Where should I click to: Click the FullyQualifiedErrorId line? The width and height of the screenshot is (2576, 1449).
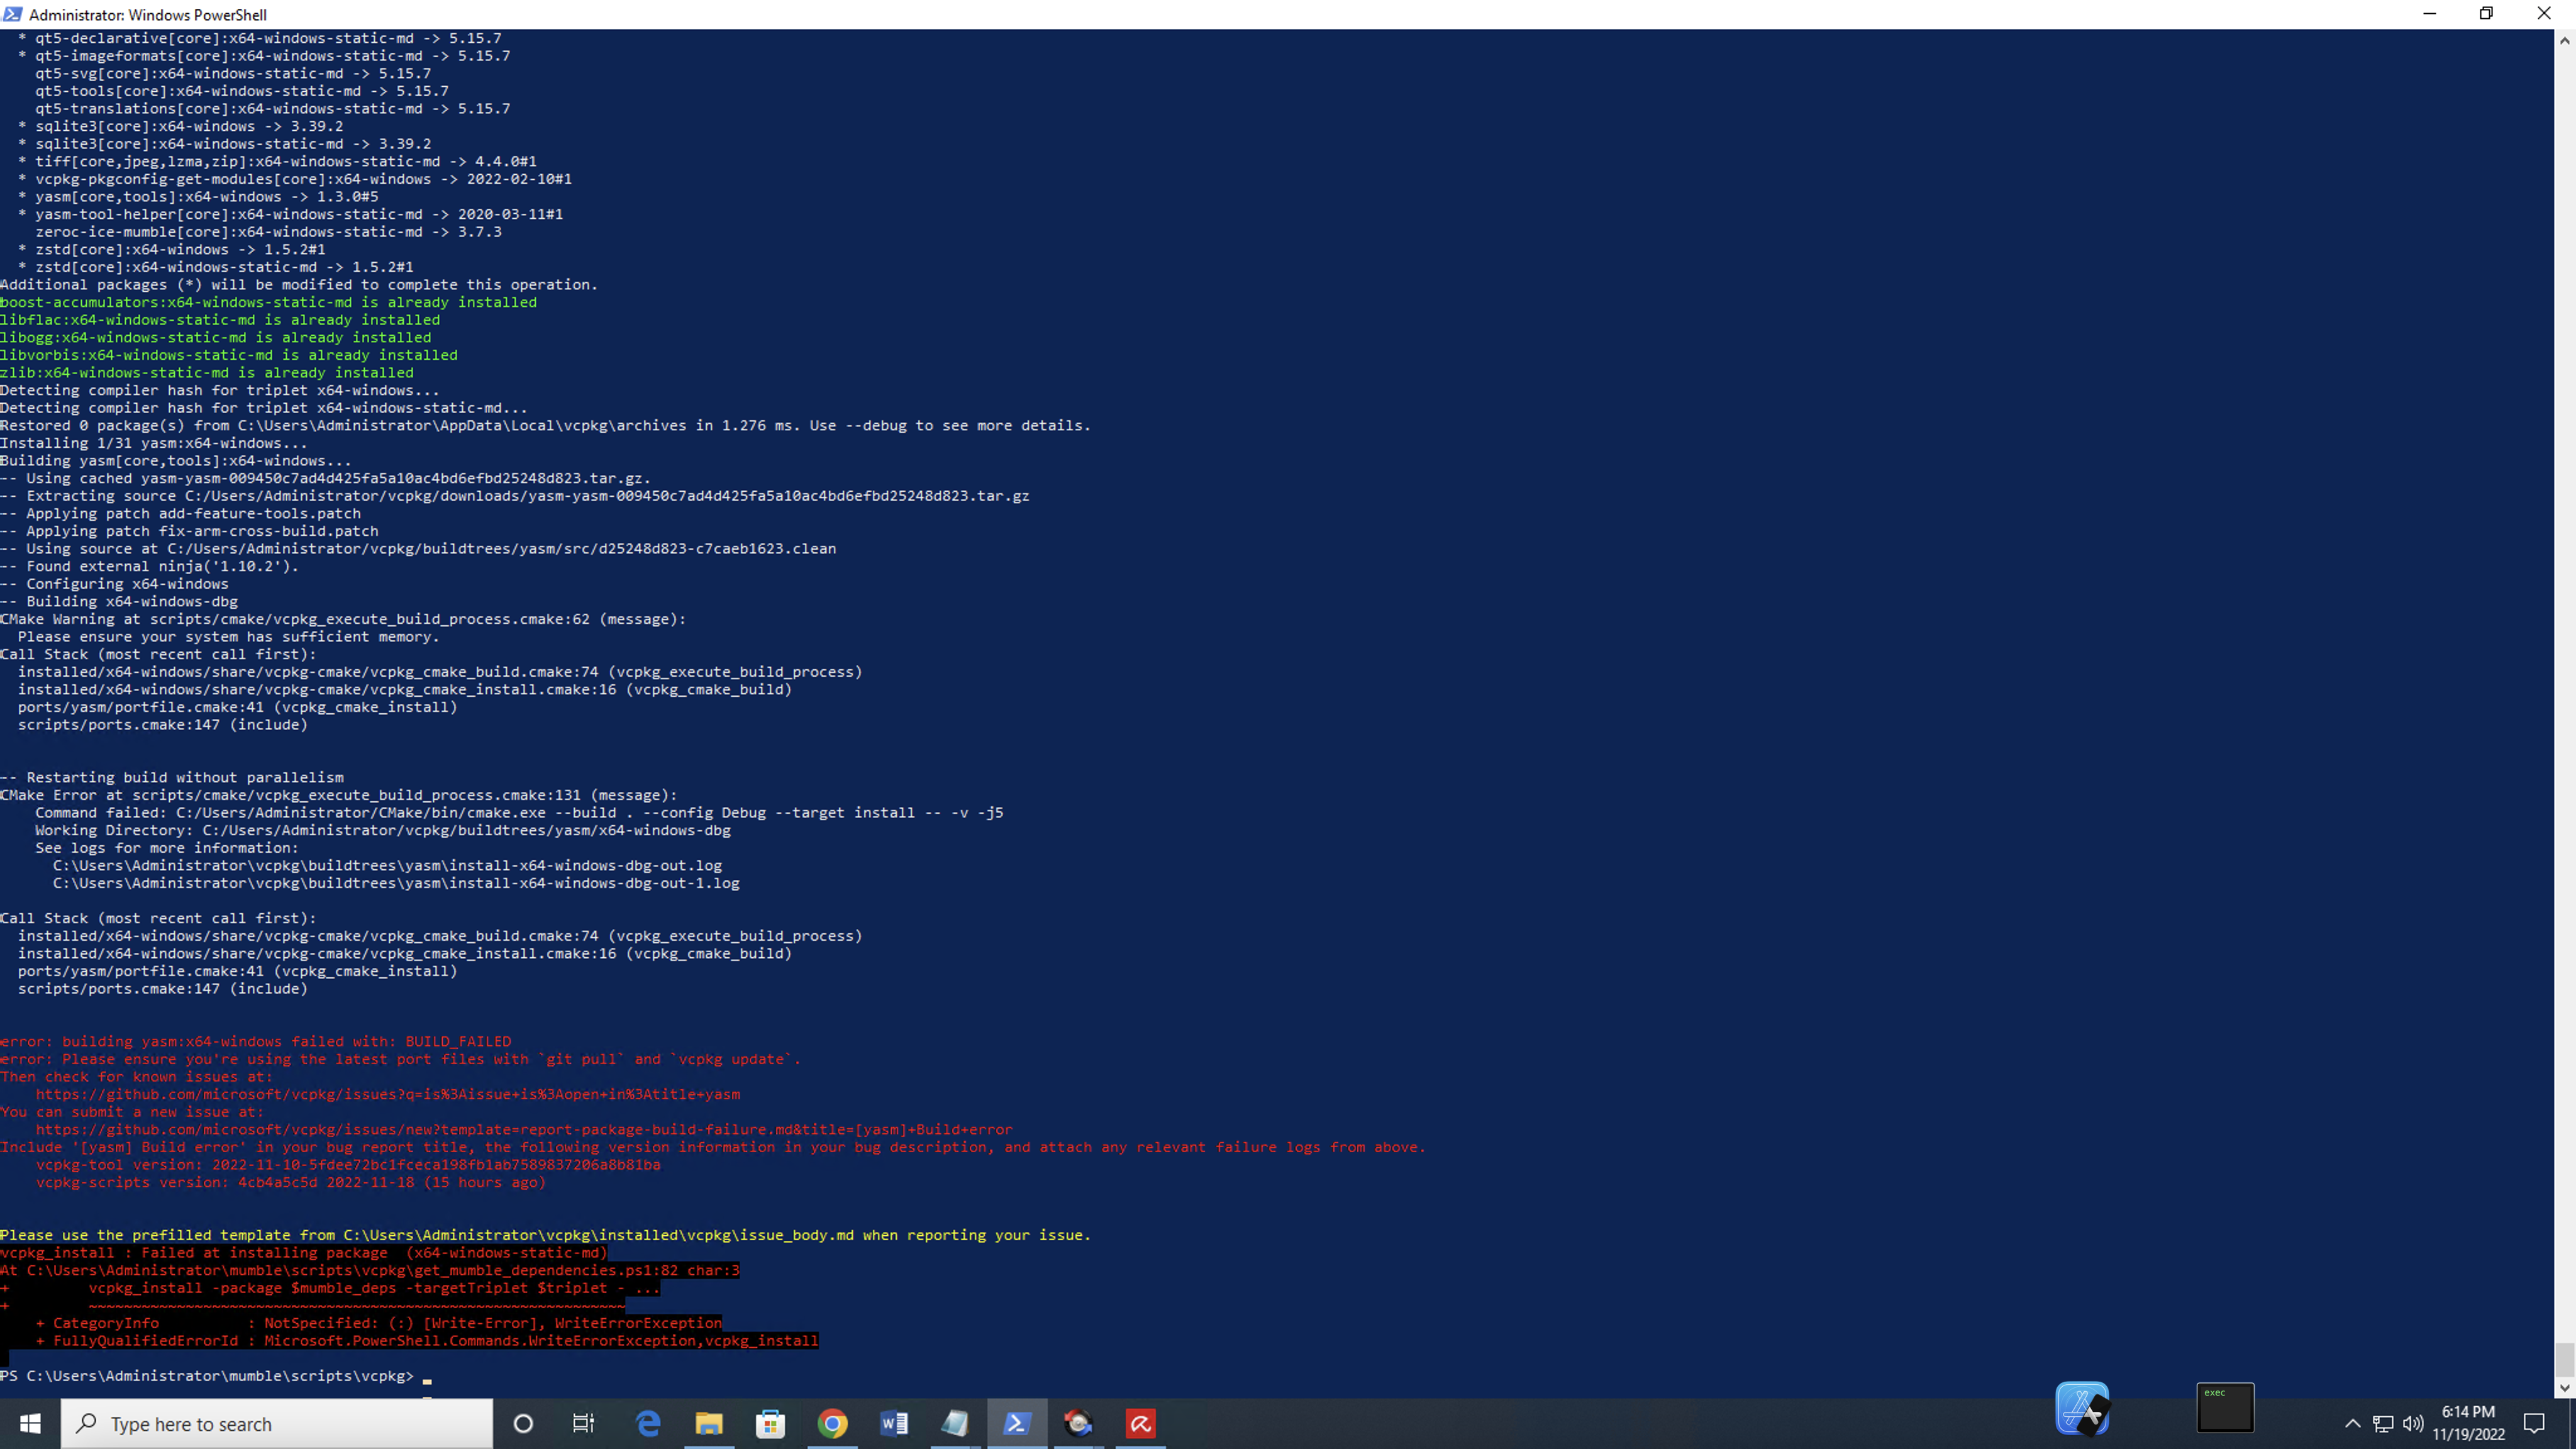(427, 1341)
